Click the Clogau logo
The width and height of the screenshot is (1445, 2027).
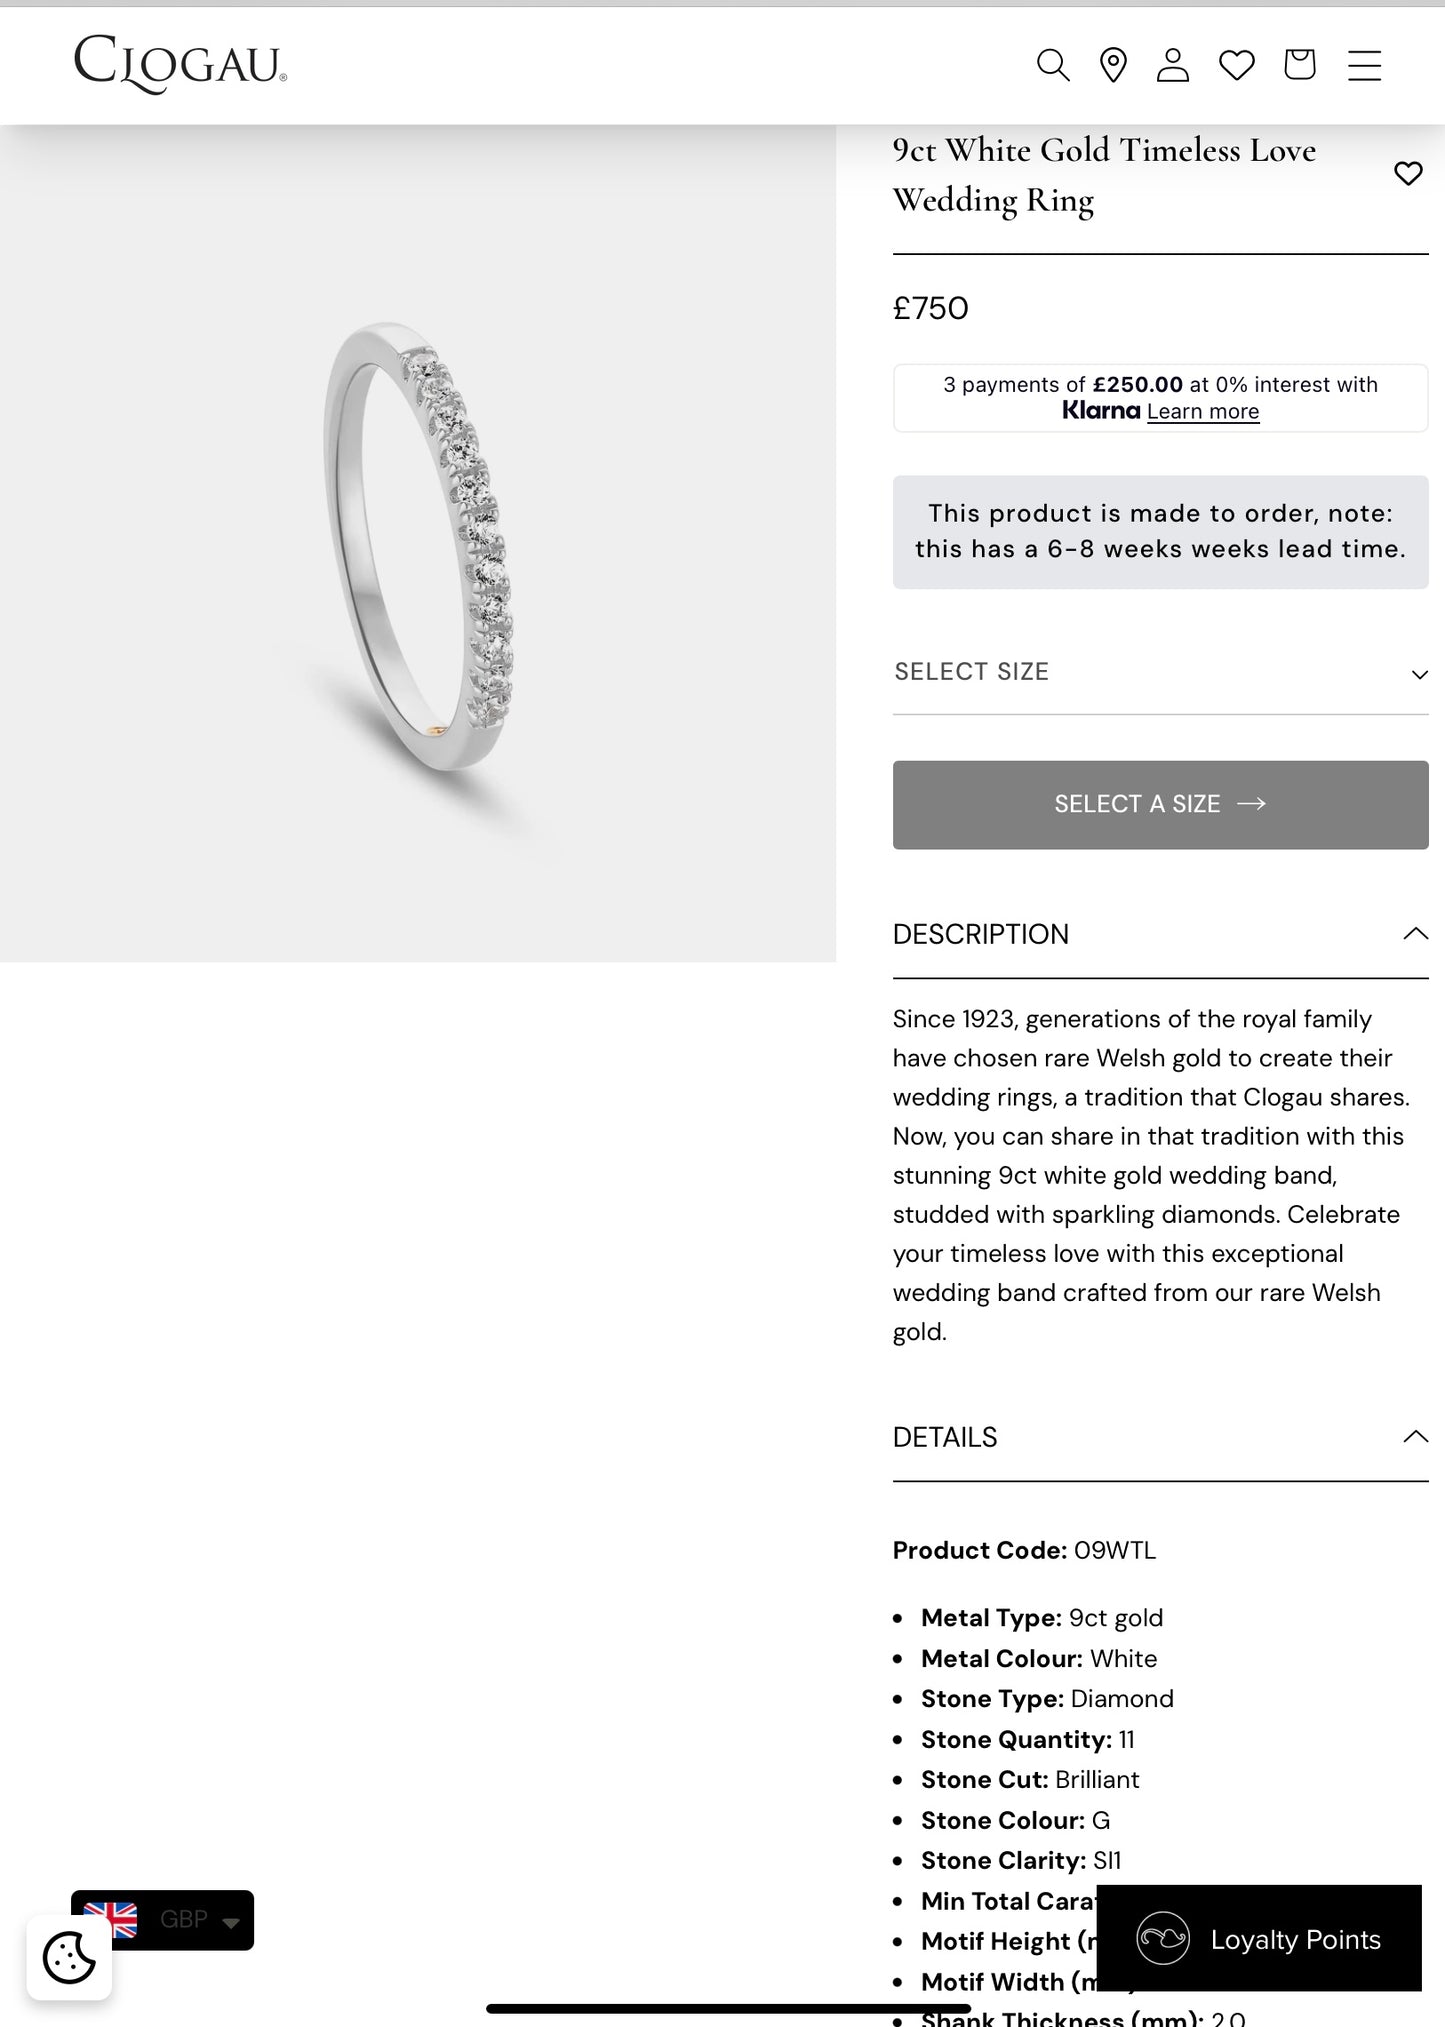(x=180, y=64)
